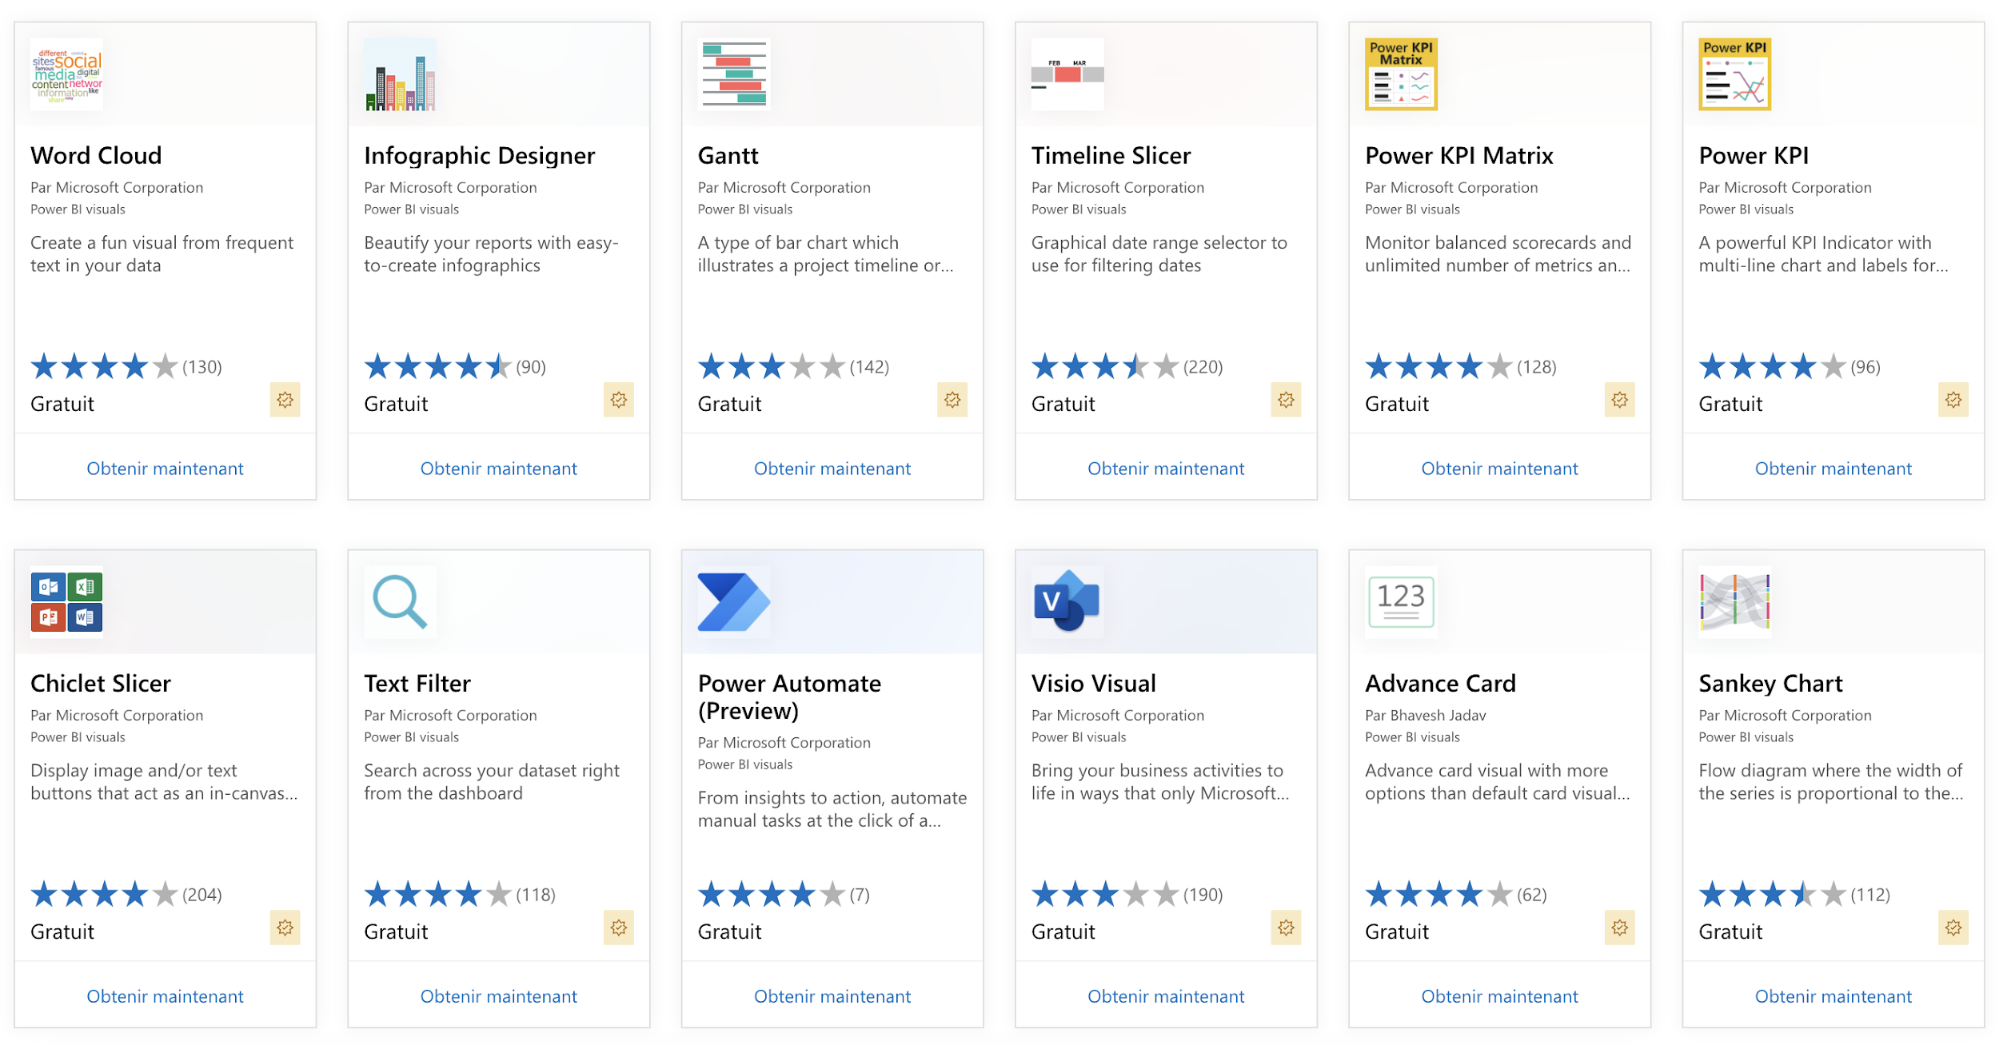This screenshot has width=1999, height=1046.
Task: Click certification badge on Timeline Slicer card
Action: pos(1286,400)
